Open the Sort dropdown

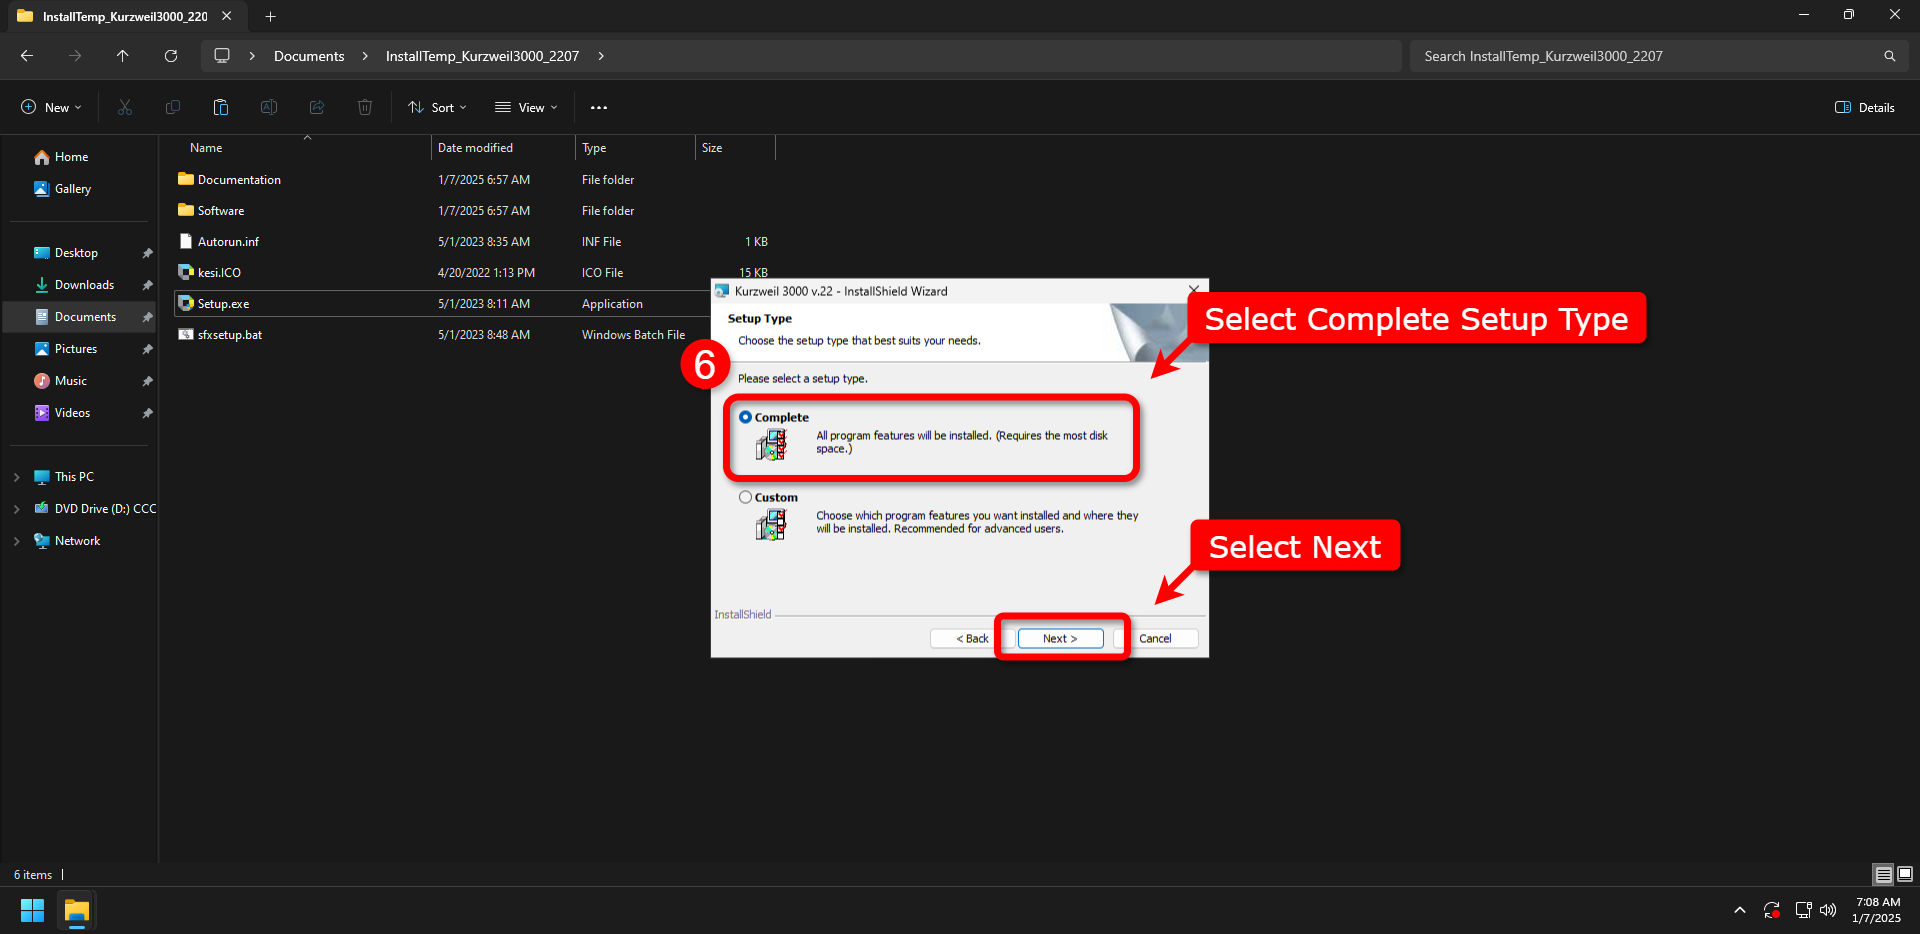pos(437,107)
